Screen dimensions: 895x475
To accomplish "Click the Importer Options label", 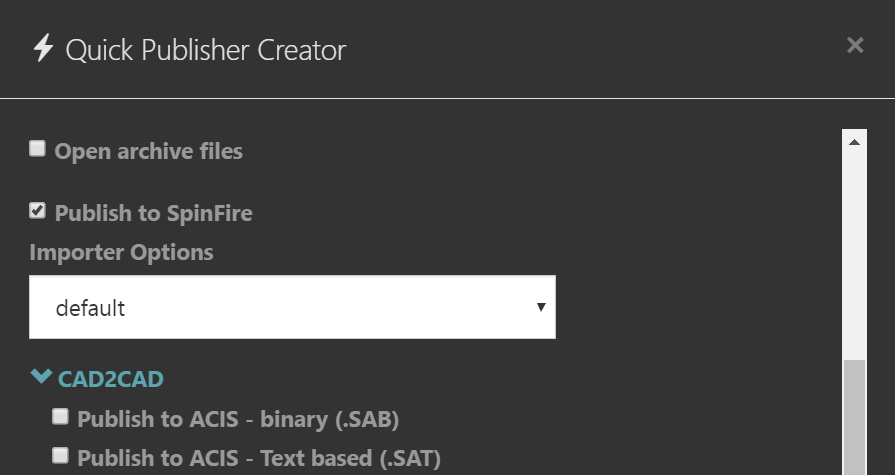I will click(122, 252).
